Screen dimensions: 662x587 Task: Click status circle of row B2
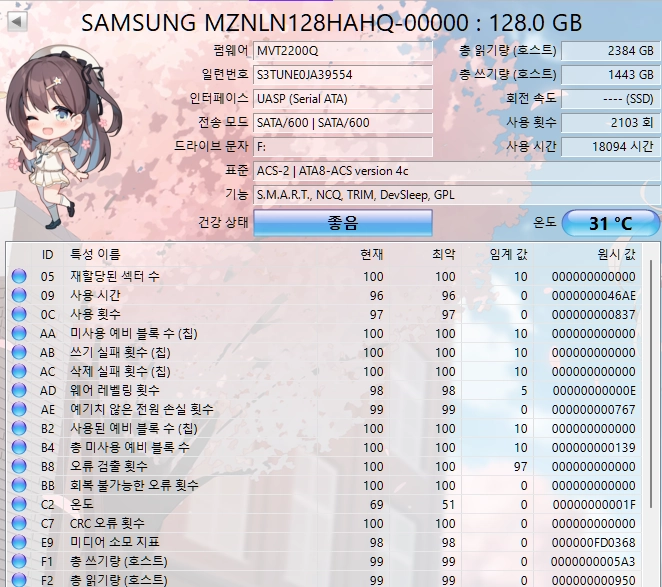pos(19,428)
